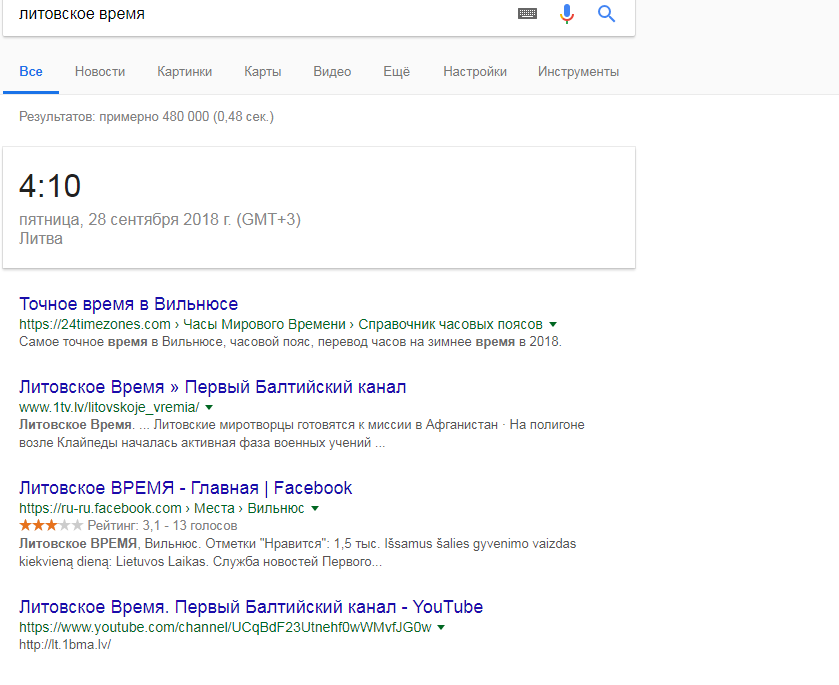The image size is (839, 685).
Task: Expand options arrow next to 24timezones.com URL
Action: click(553, 324)
